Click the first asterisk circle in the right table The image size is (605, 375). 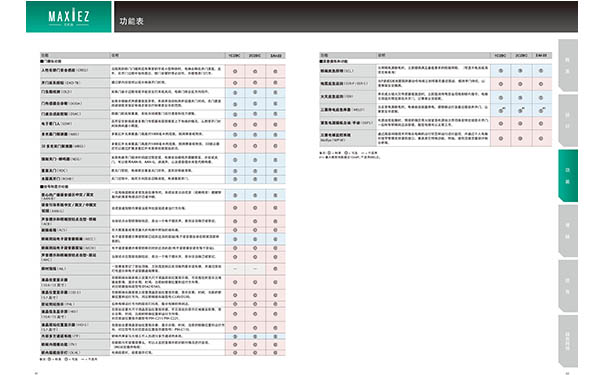[501, 110]
